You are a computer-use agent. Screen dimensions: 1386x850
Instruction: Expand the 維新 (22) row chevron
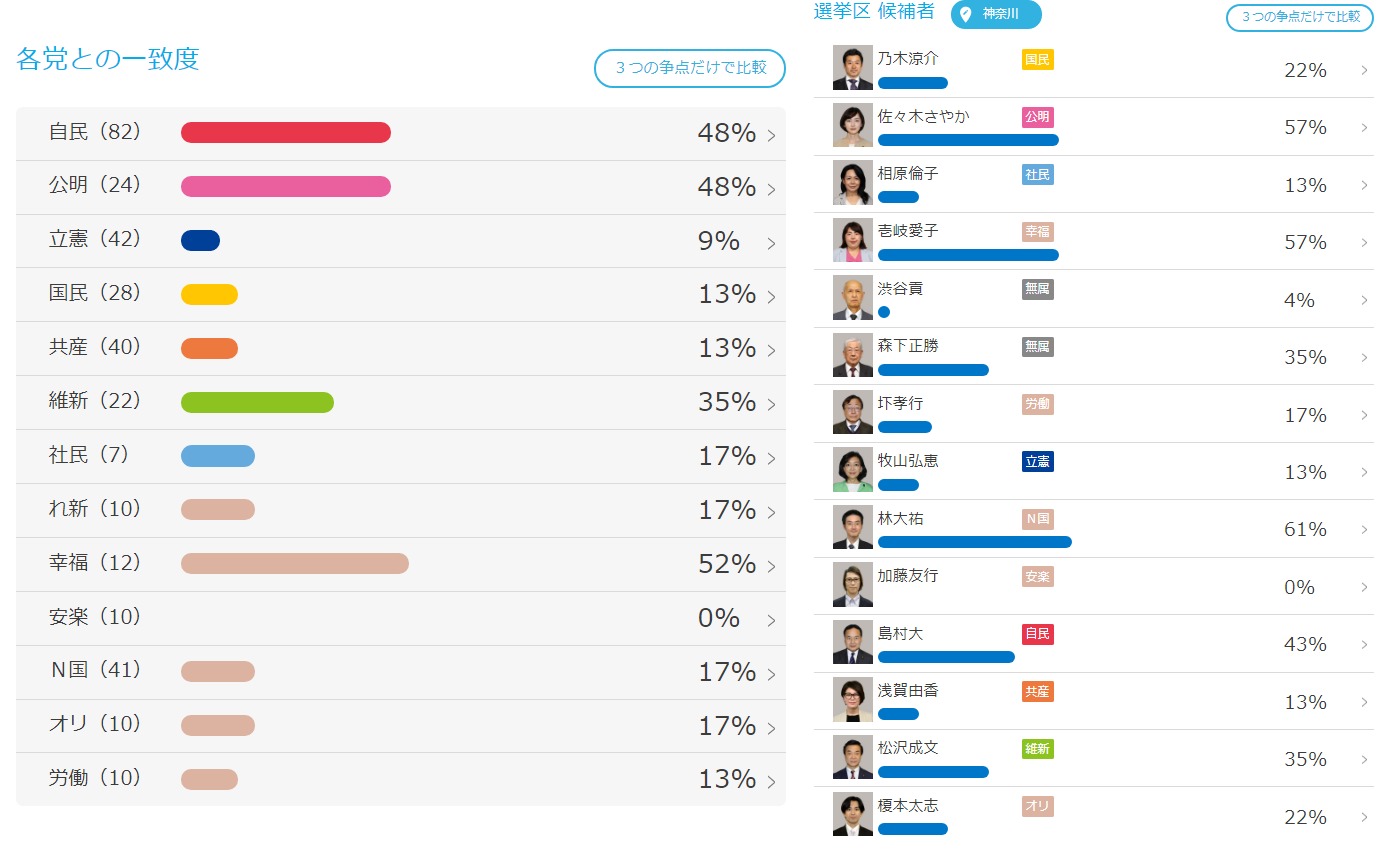(771, 406)
